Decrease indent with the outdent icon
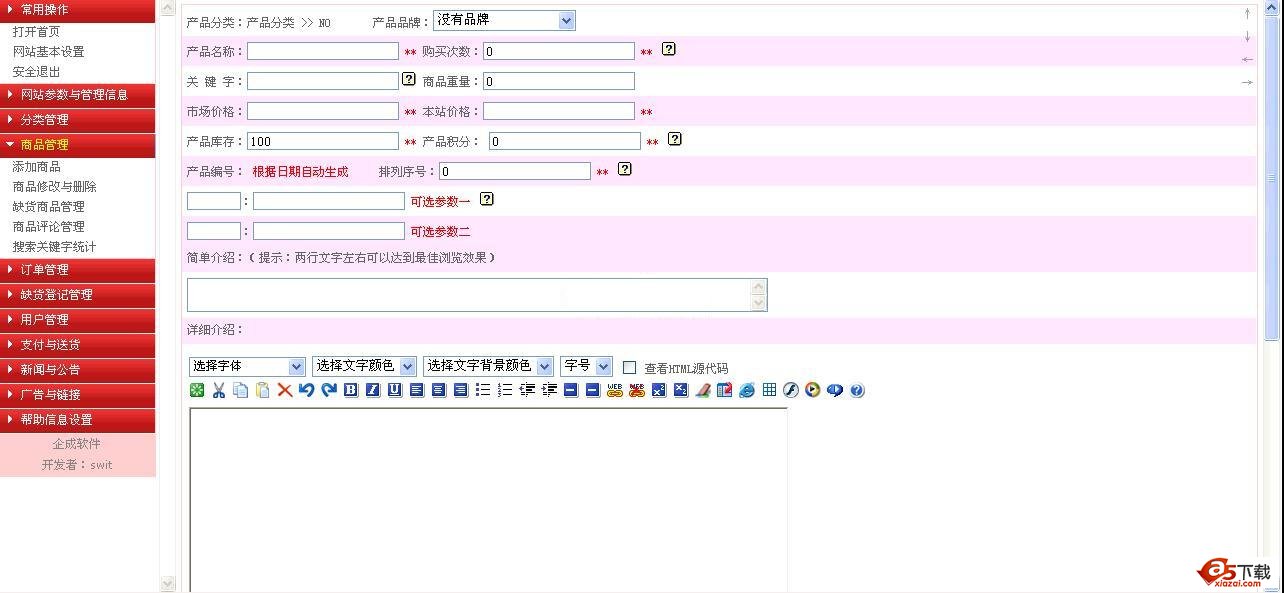Image resolution: width=1284 pixels, height=593 pixels. point(527,390)
